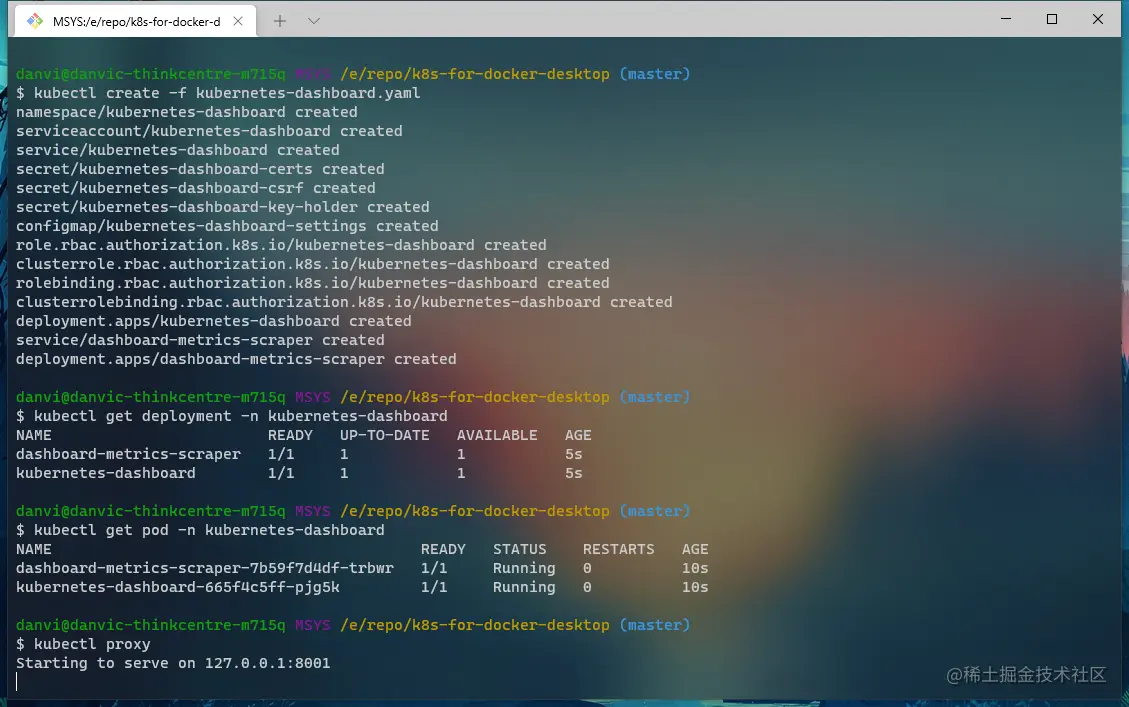Screen dimensions: 1129x707
Task: Click the STATUS column header
Action: 519,549
